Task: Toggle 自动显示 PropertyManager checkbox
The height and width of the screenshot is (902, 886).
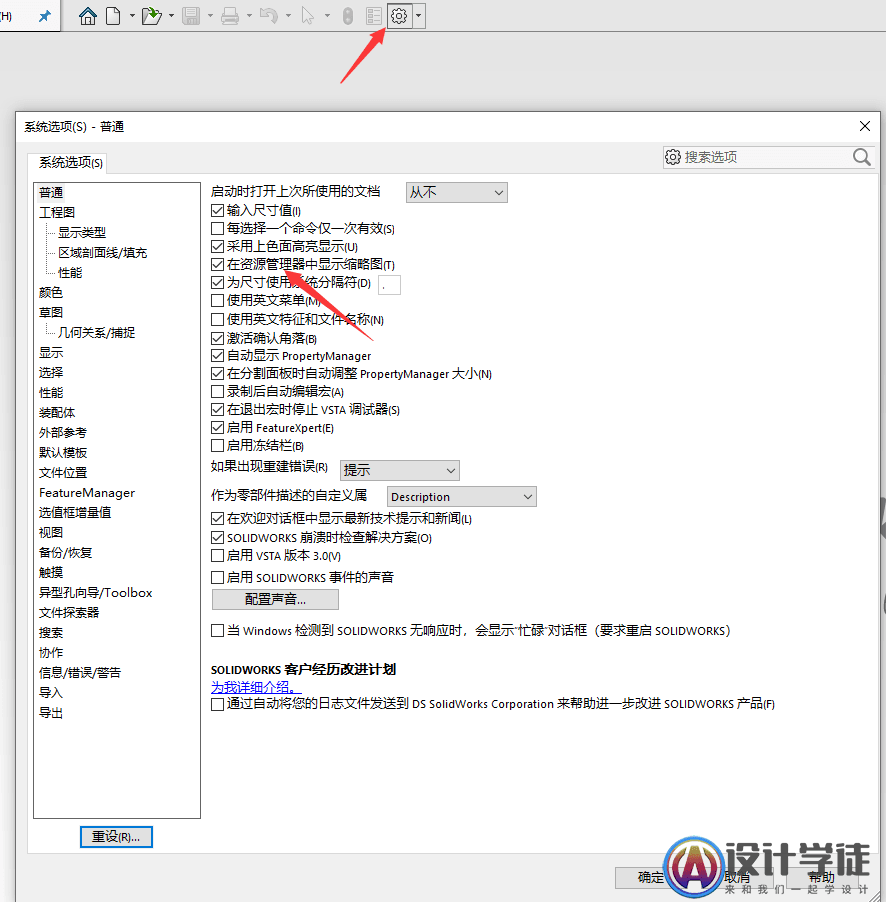Action: coord(217,356)
